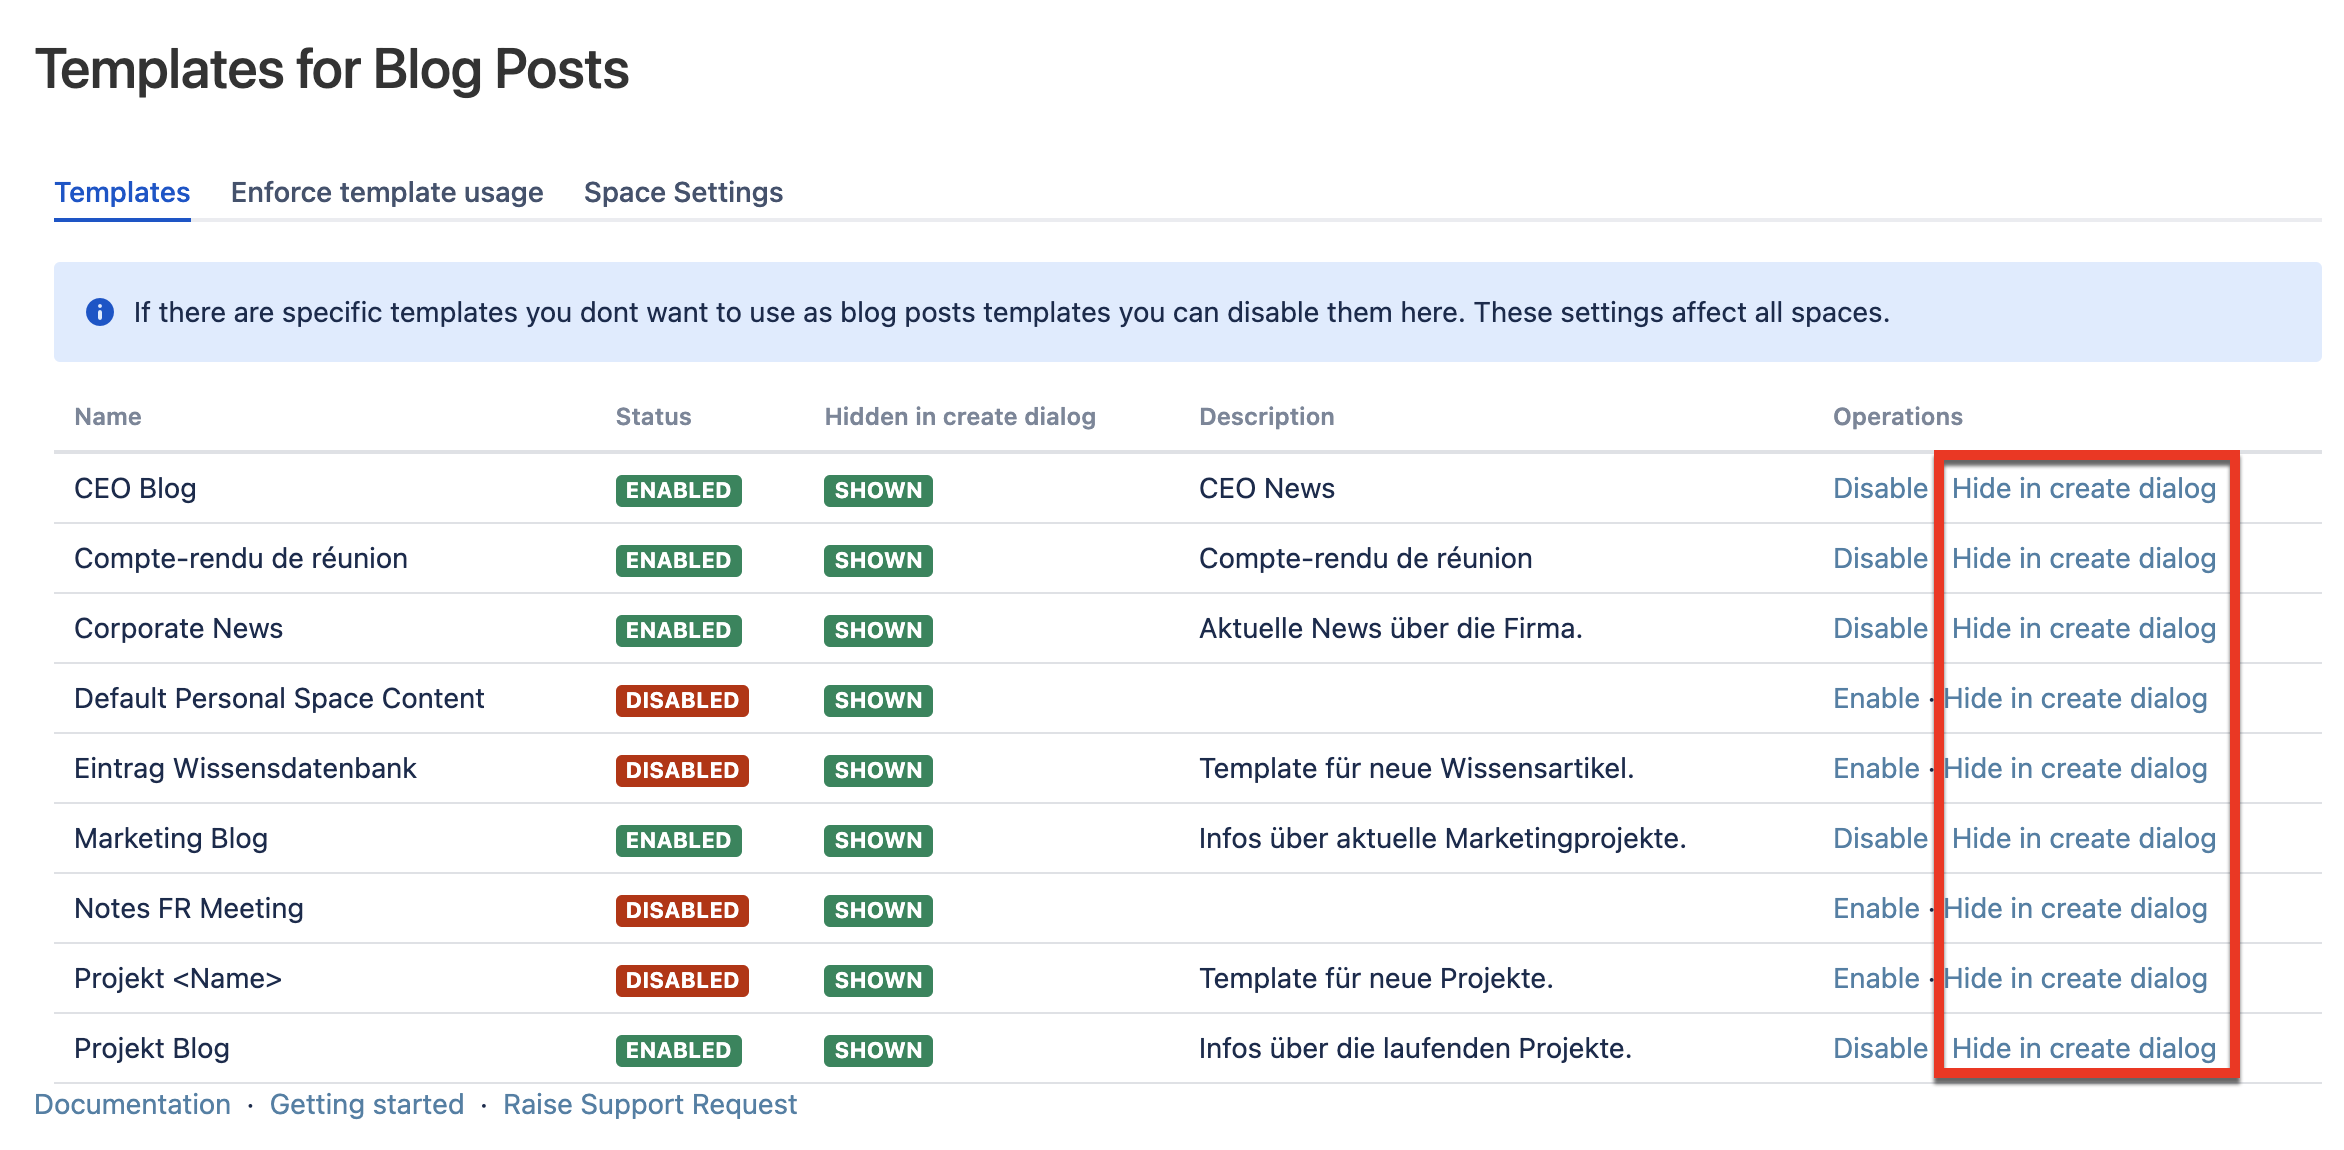Viewport: 2344px width, 1150px height.
Task: Disable Compte-rendu de réunion template
Action: coord(1879,558)
